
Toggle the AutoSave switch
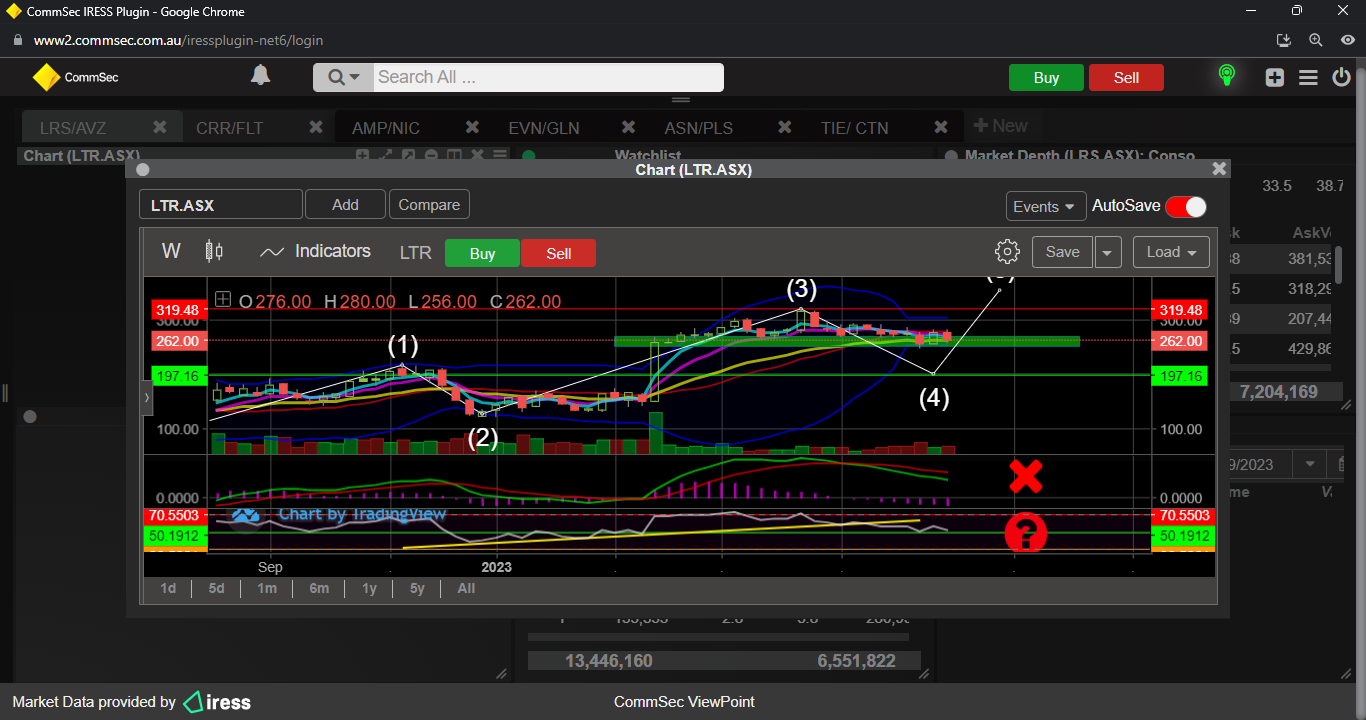click(x=1186, y=206)
